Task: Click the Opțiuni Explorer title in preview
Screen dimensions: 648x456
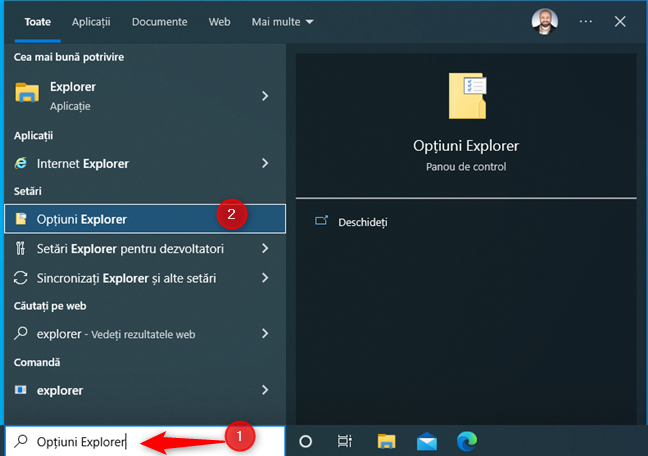Action: [x=466, y=146]
